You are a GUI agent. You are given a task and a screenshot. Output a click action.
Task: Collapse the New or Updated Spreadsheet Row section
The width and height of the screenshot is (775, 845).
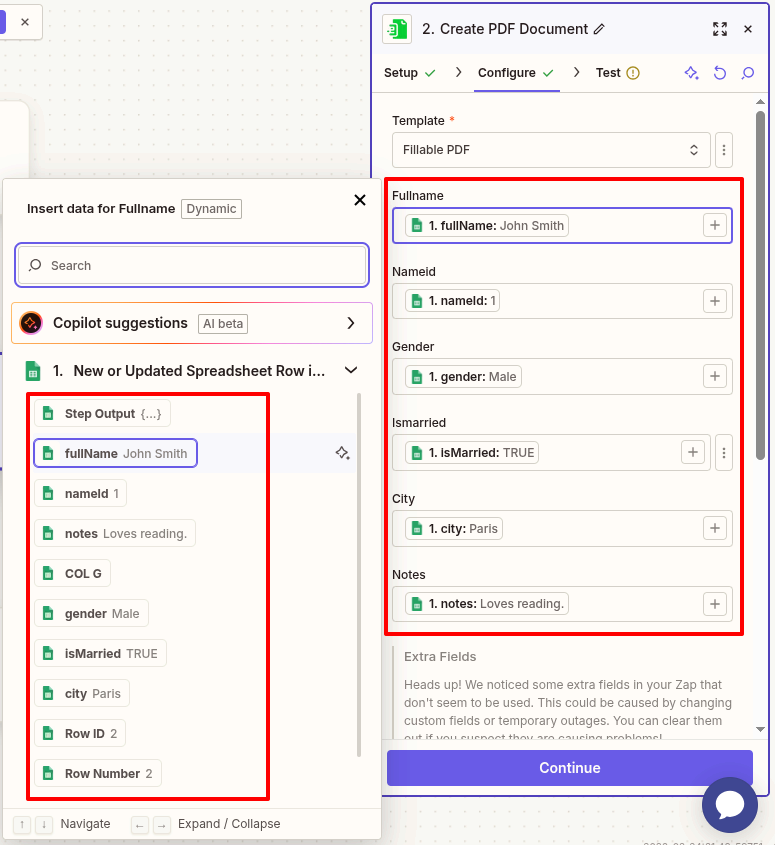point(351,370)
